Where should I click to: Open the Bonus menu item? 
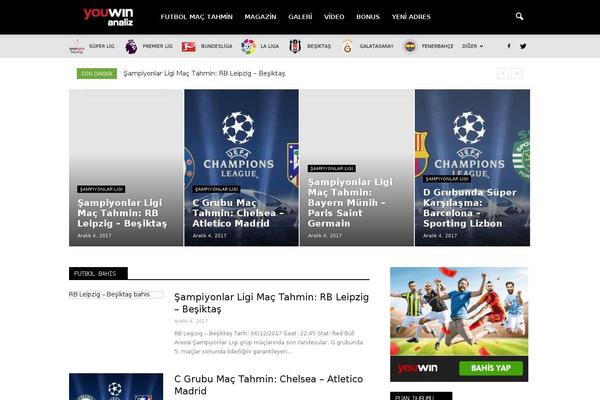pyautogui.click(x=368, y=17)
